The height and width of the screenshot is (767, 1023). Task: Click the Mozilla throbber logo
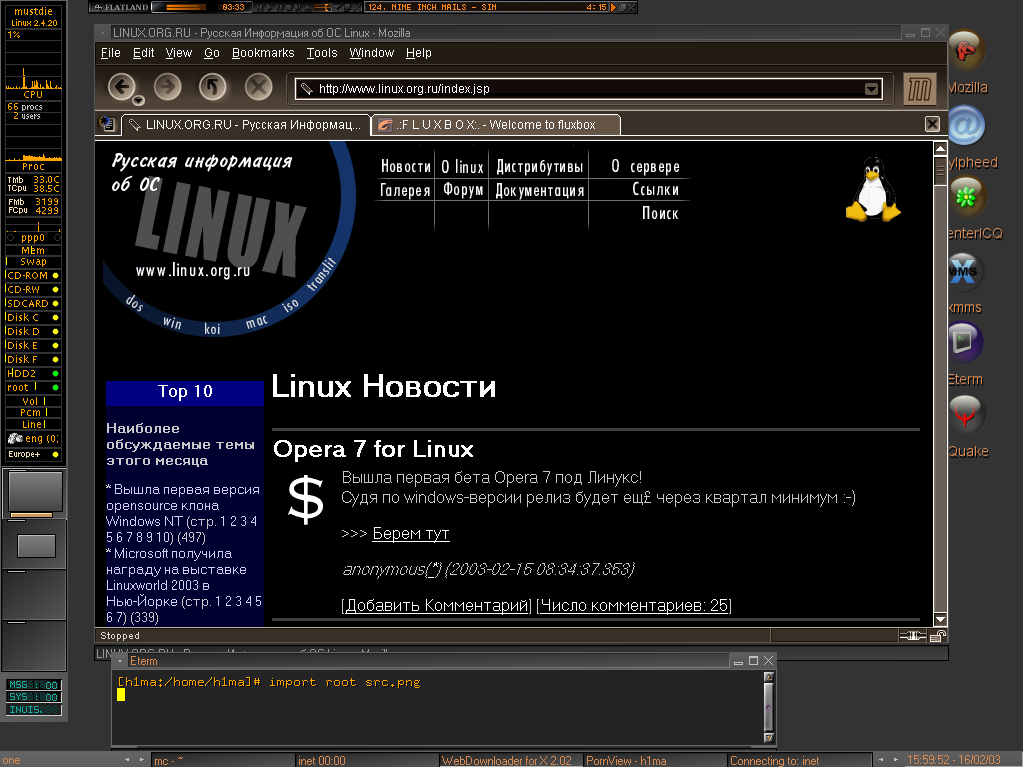coord(919,89)
